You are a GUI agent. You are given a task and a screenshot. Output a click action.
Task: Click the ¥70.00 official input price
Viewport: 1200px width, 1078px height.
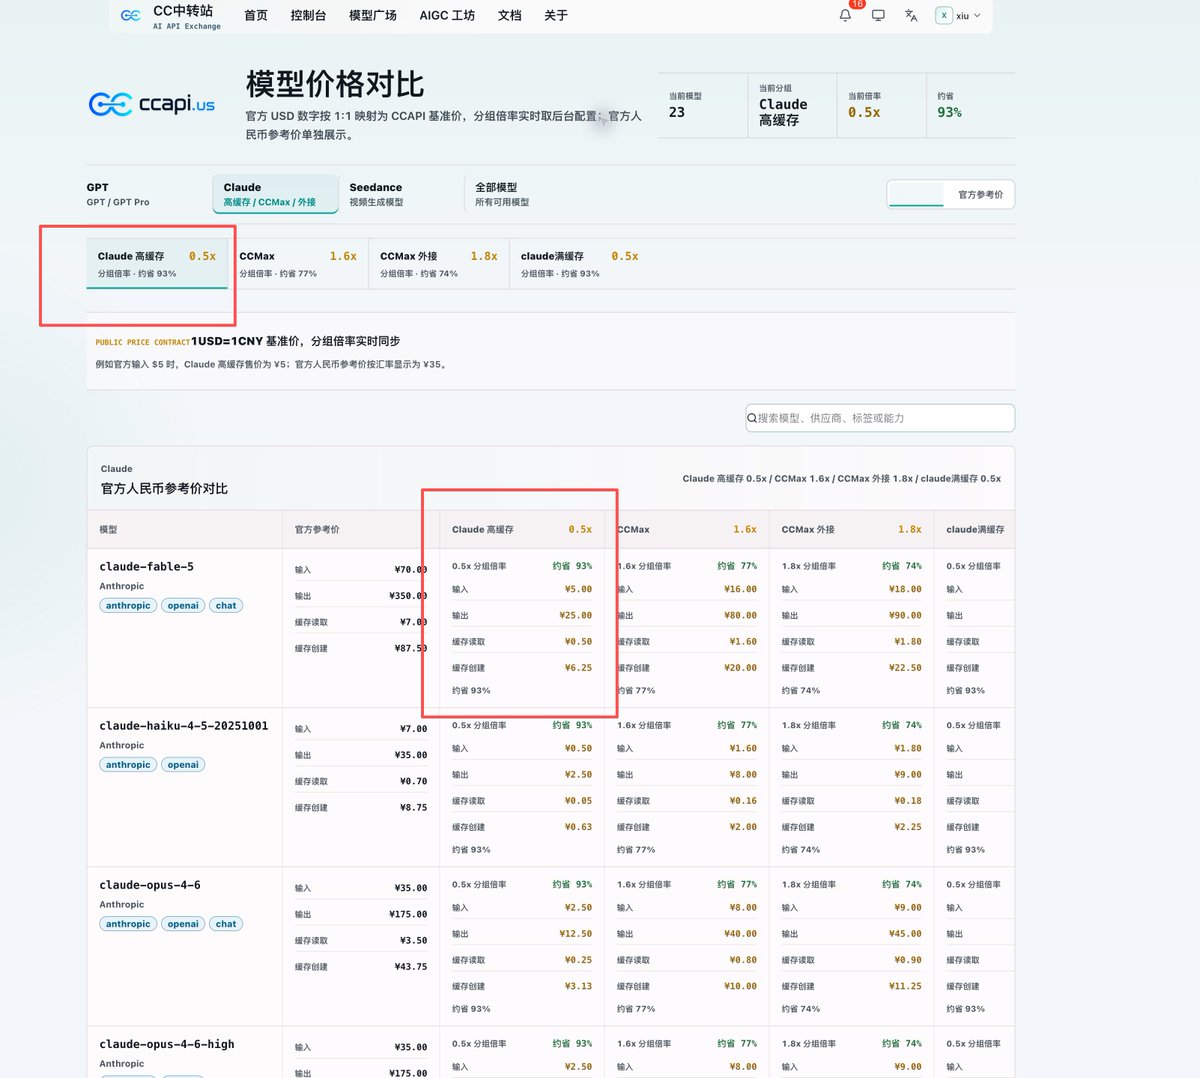[x=410, y=570]
